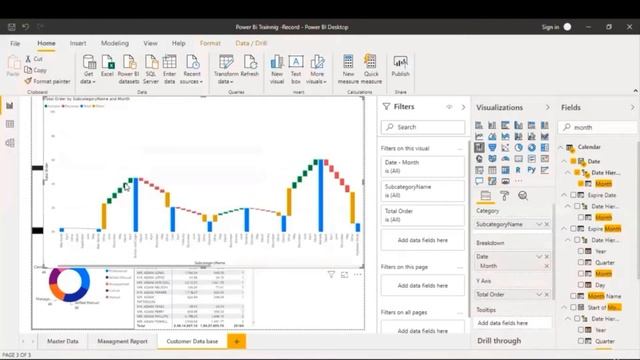Switch to Master Data page tab
Viewport: 640px width, 360px height.
tap(62, 341)
